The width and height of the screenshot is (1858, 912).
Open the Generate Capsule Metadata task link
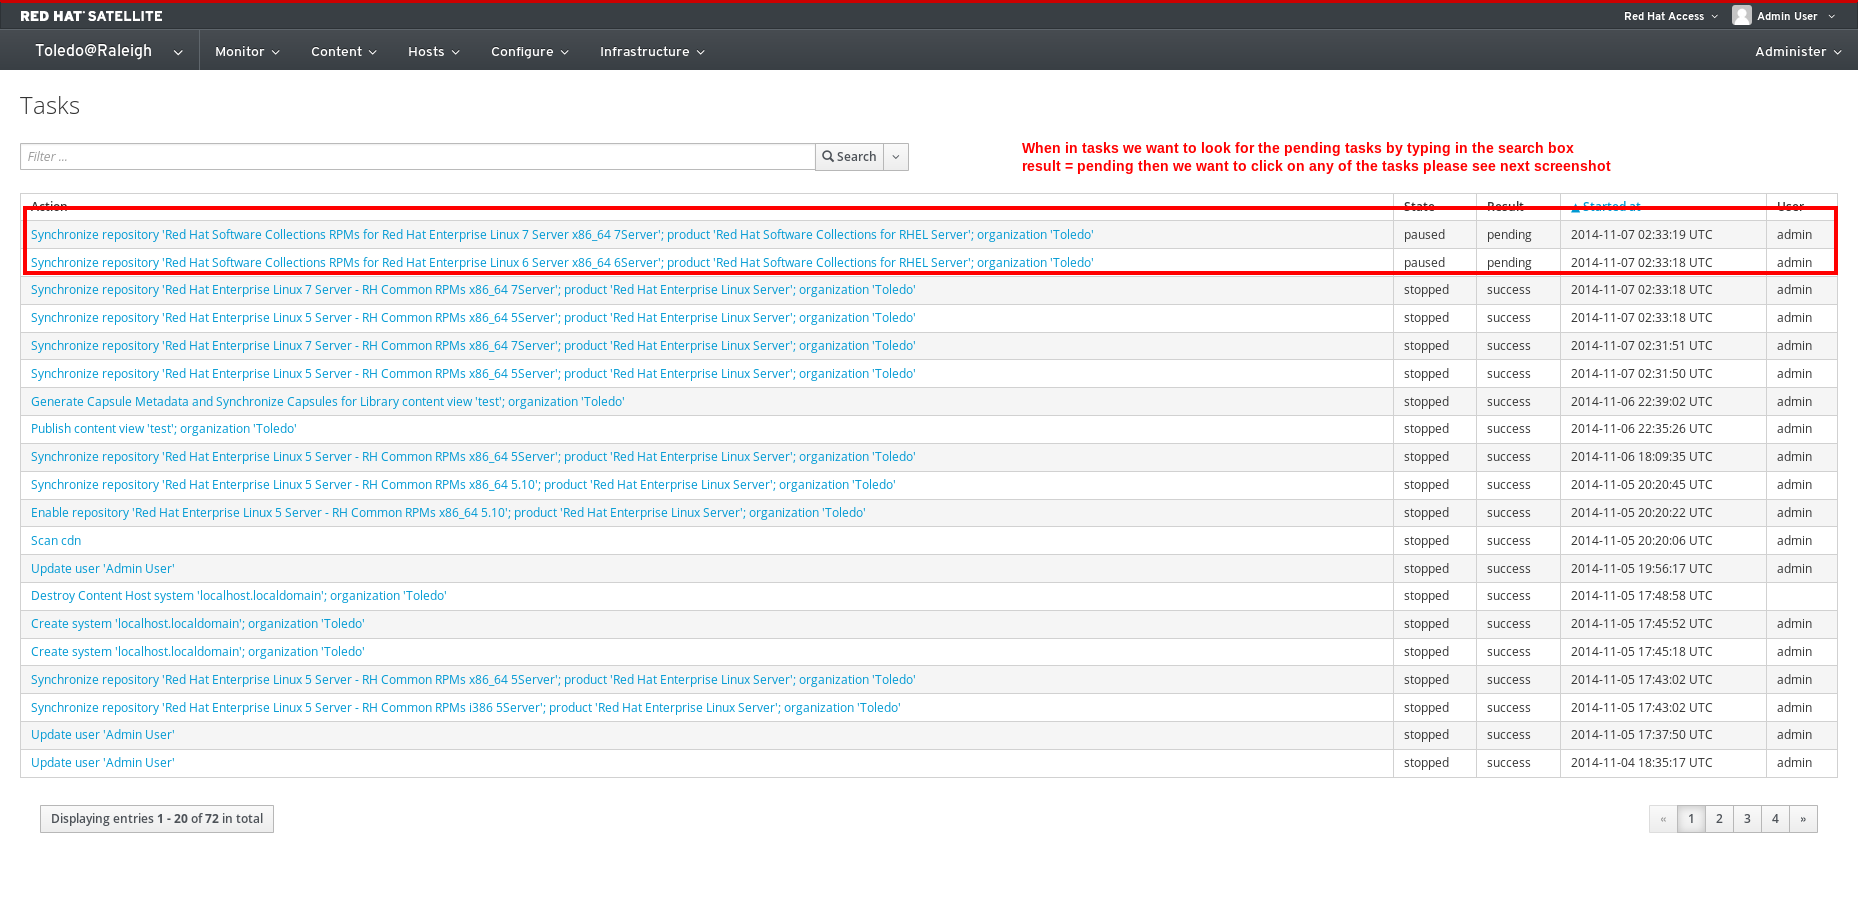coord(327,402)
